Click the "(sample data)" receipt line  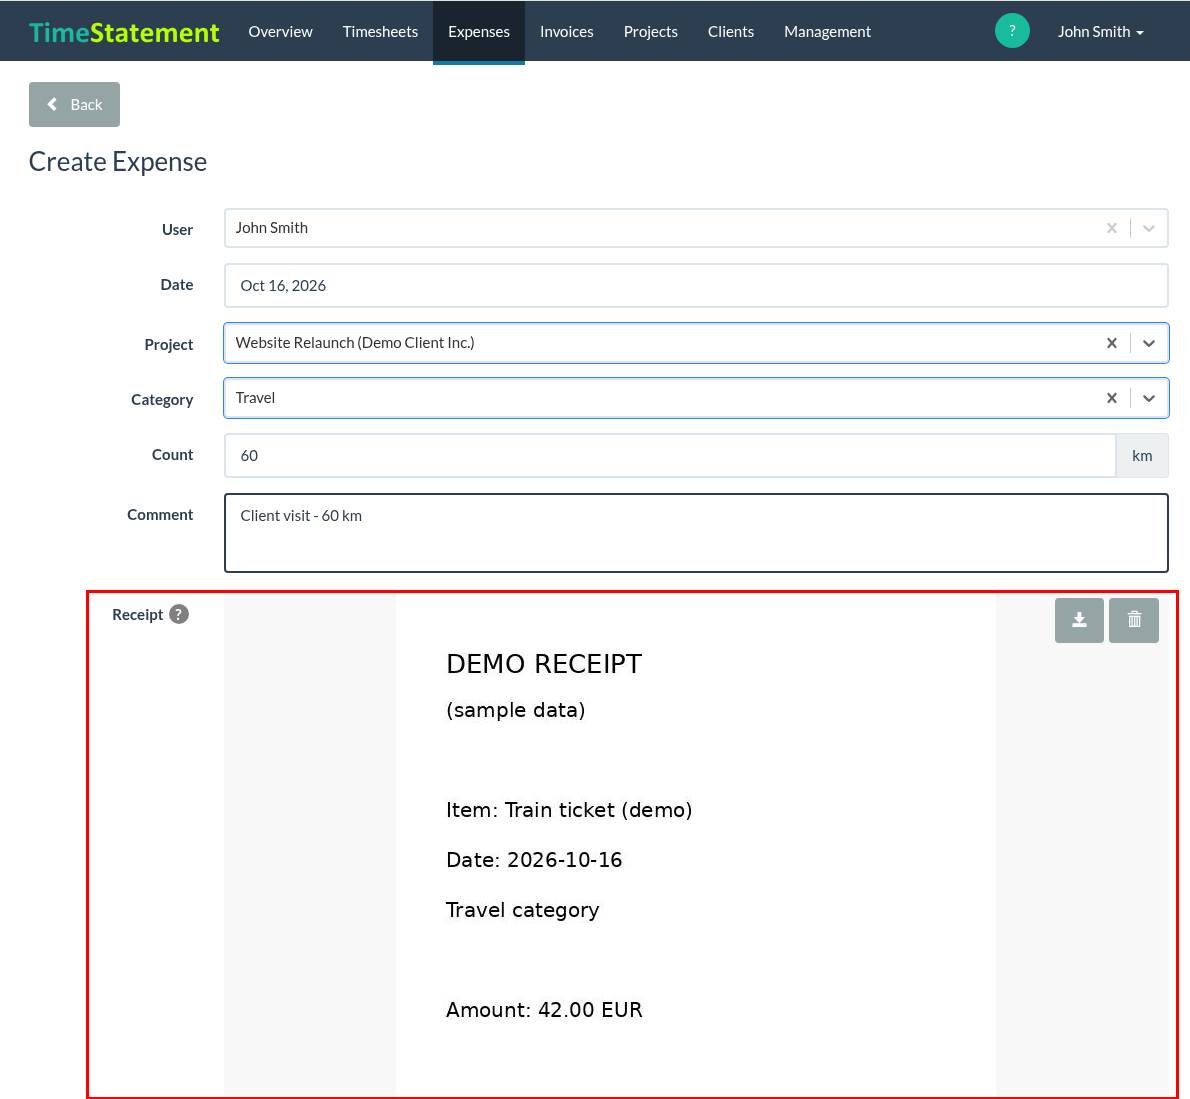516,710
